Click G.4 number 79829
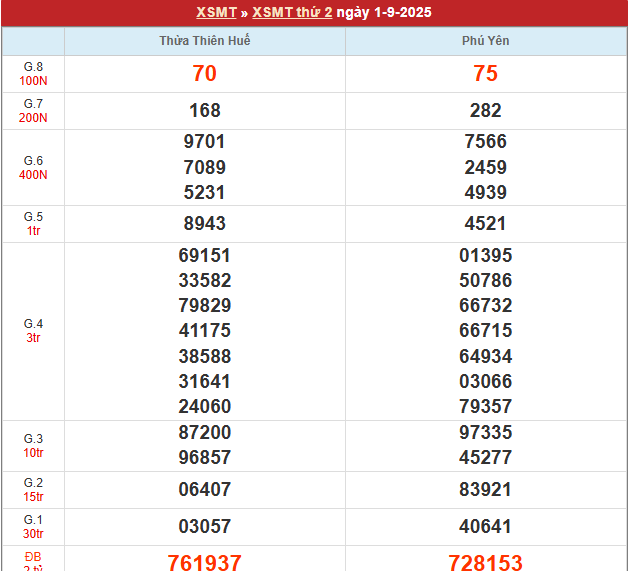Screen dimensions: 629x571 (x=205, y=306)
